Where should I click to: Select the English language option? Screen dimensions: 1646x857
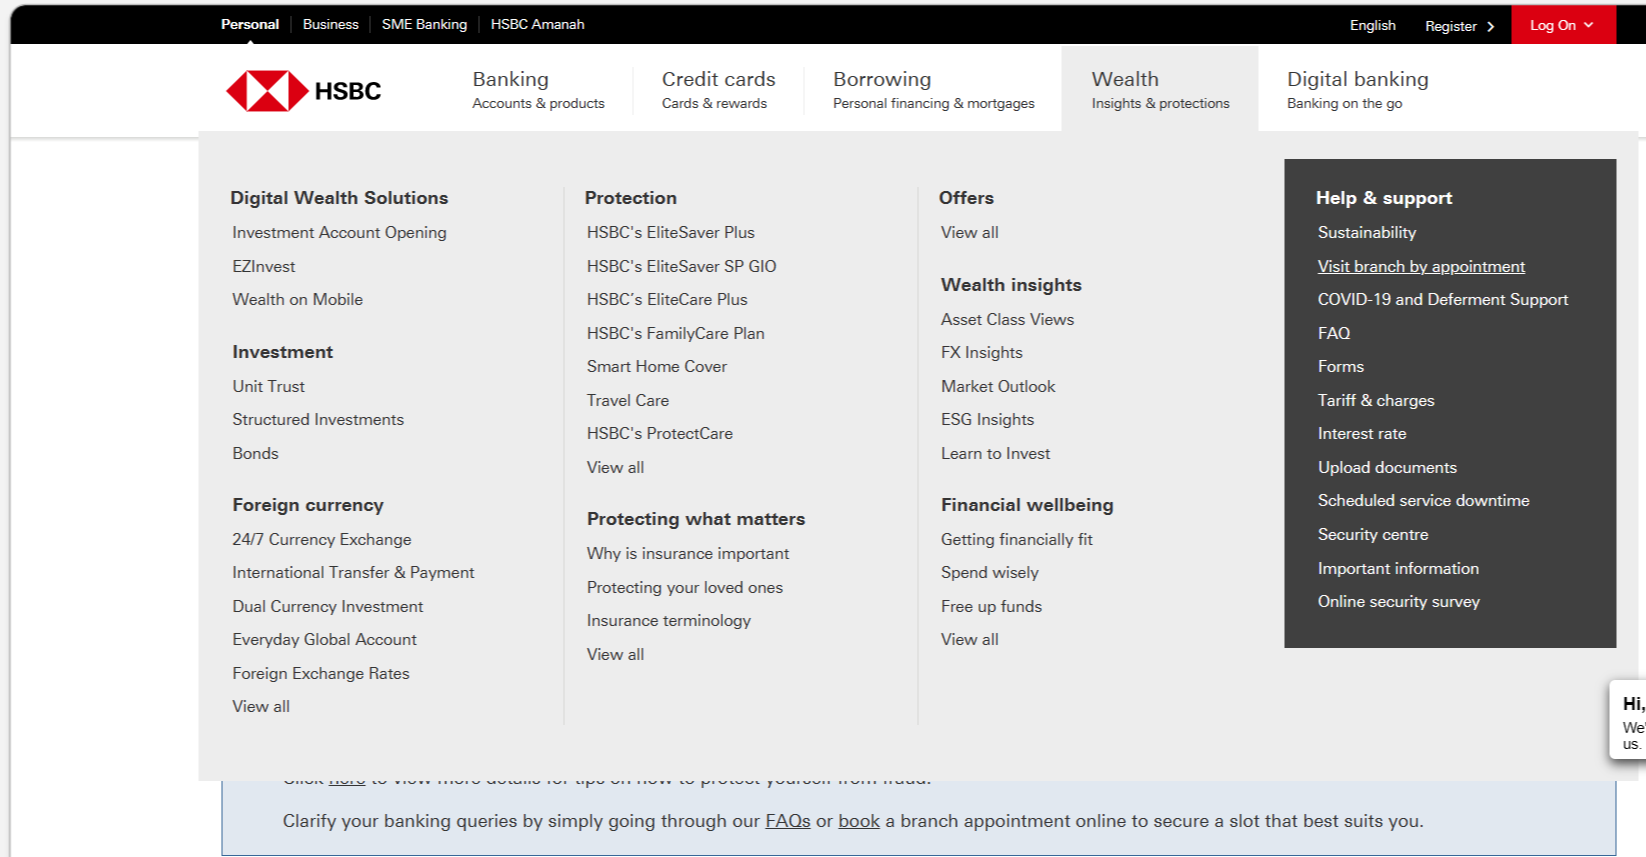(x=1372, y=25)
